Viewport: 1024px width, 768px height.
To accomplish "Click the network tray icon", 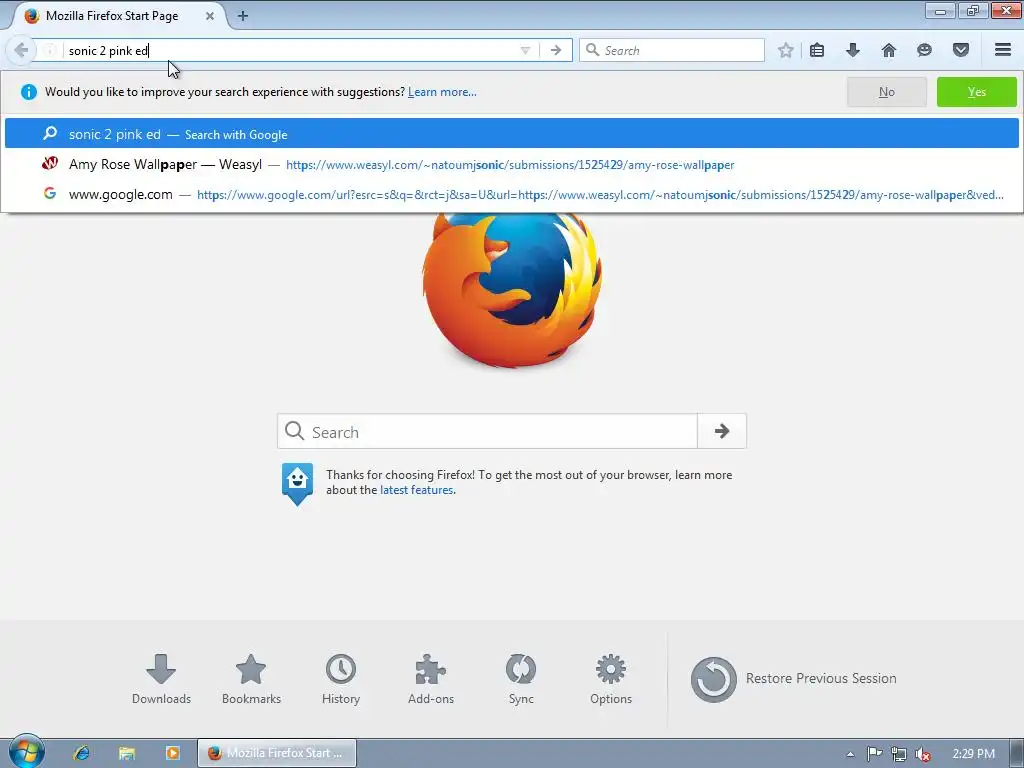I will coord(899,754).
